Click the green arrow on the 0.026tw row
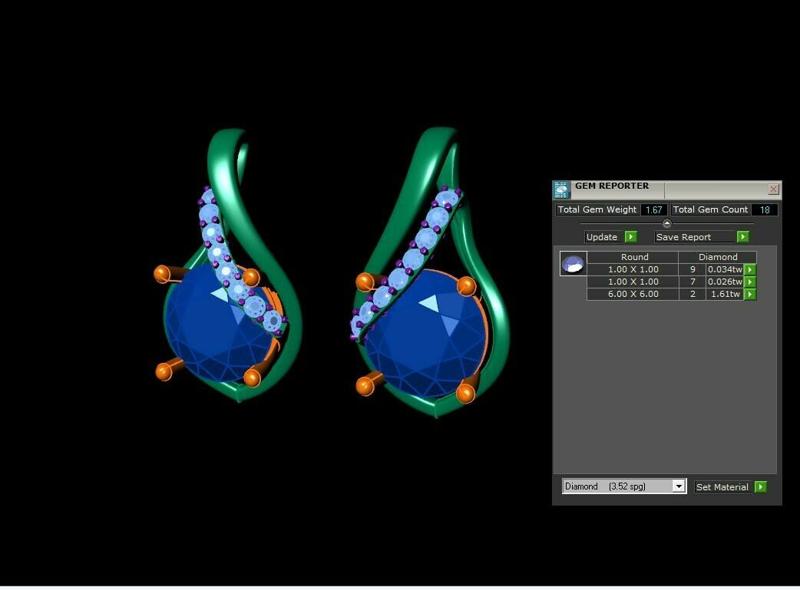The height and width of the screenshot is (590, 800). click(750, 282)
